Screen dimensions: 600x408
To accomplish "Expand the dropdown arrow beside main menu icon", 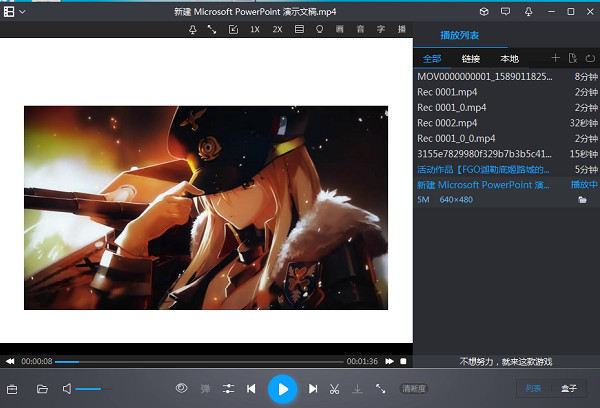I will pyautogui.click(x=22, y=12).
